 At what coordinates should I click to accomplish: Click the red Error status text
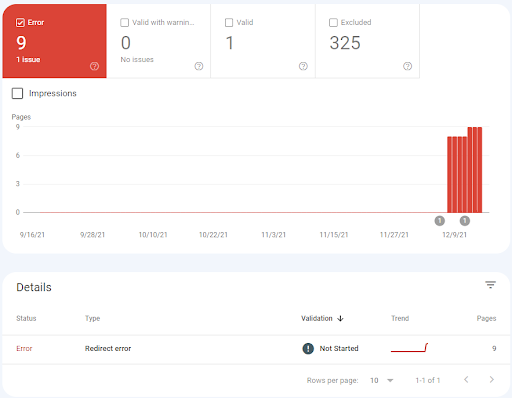(x=24, y=349)
